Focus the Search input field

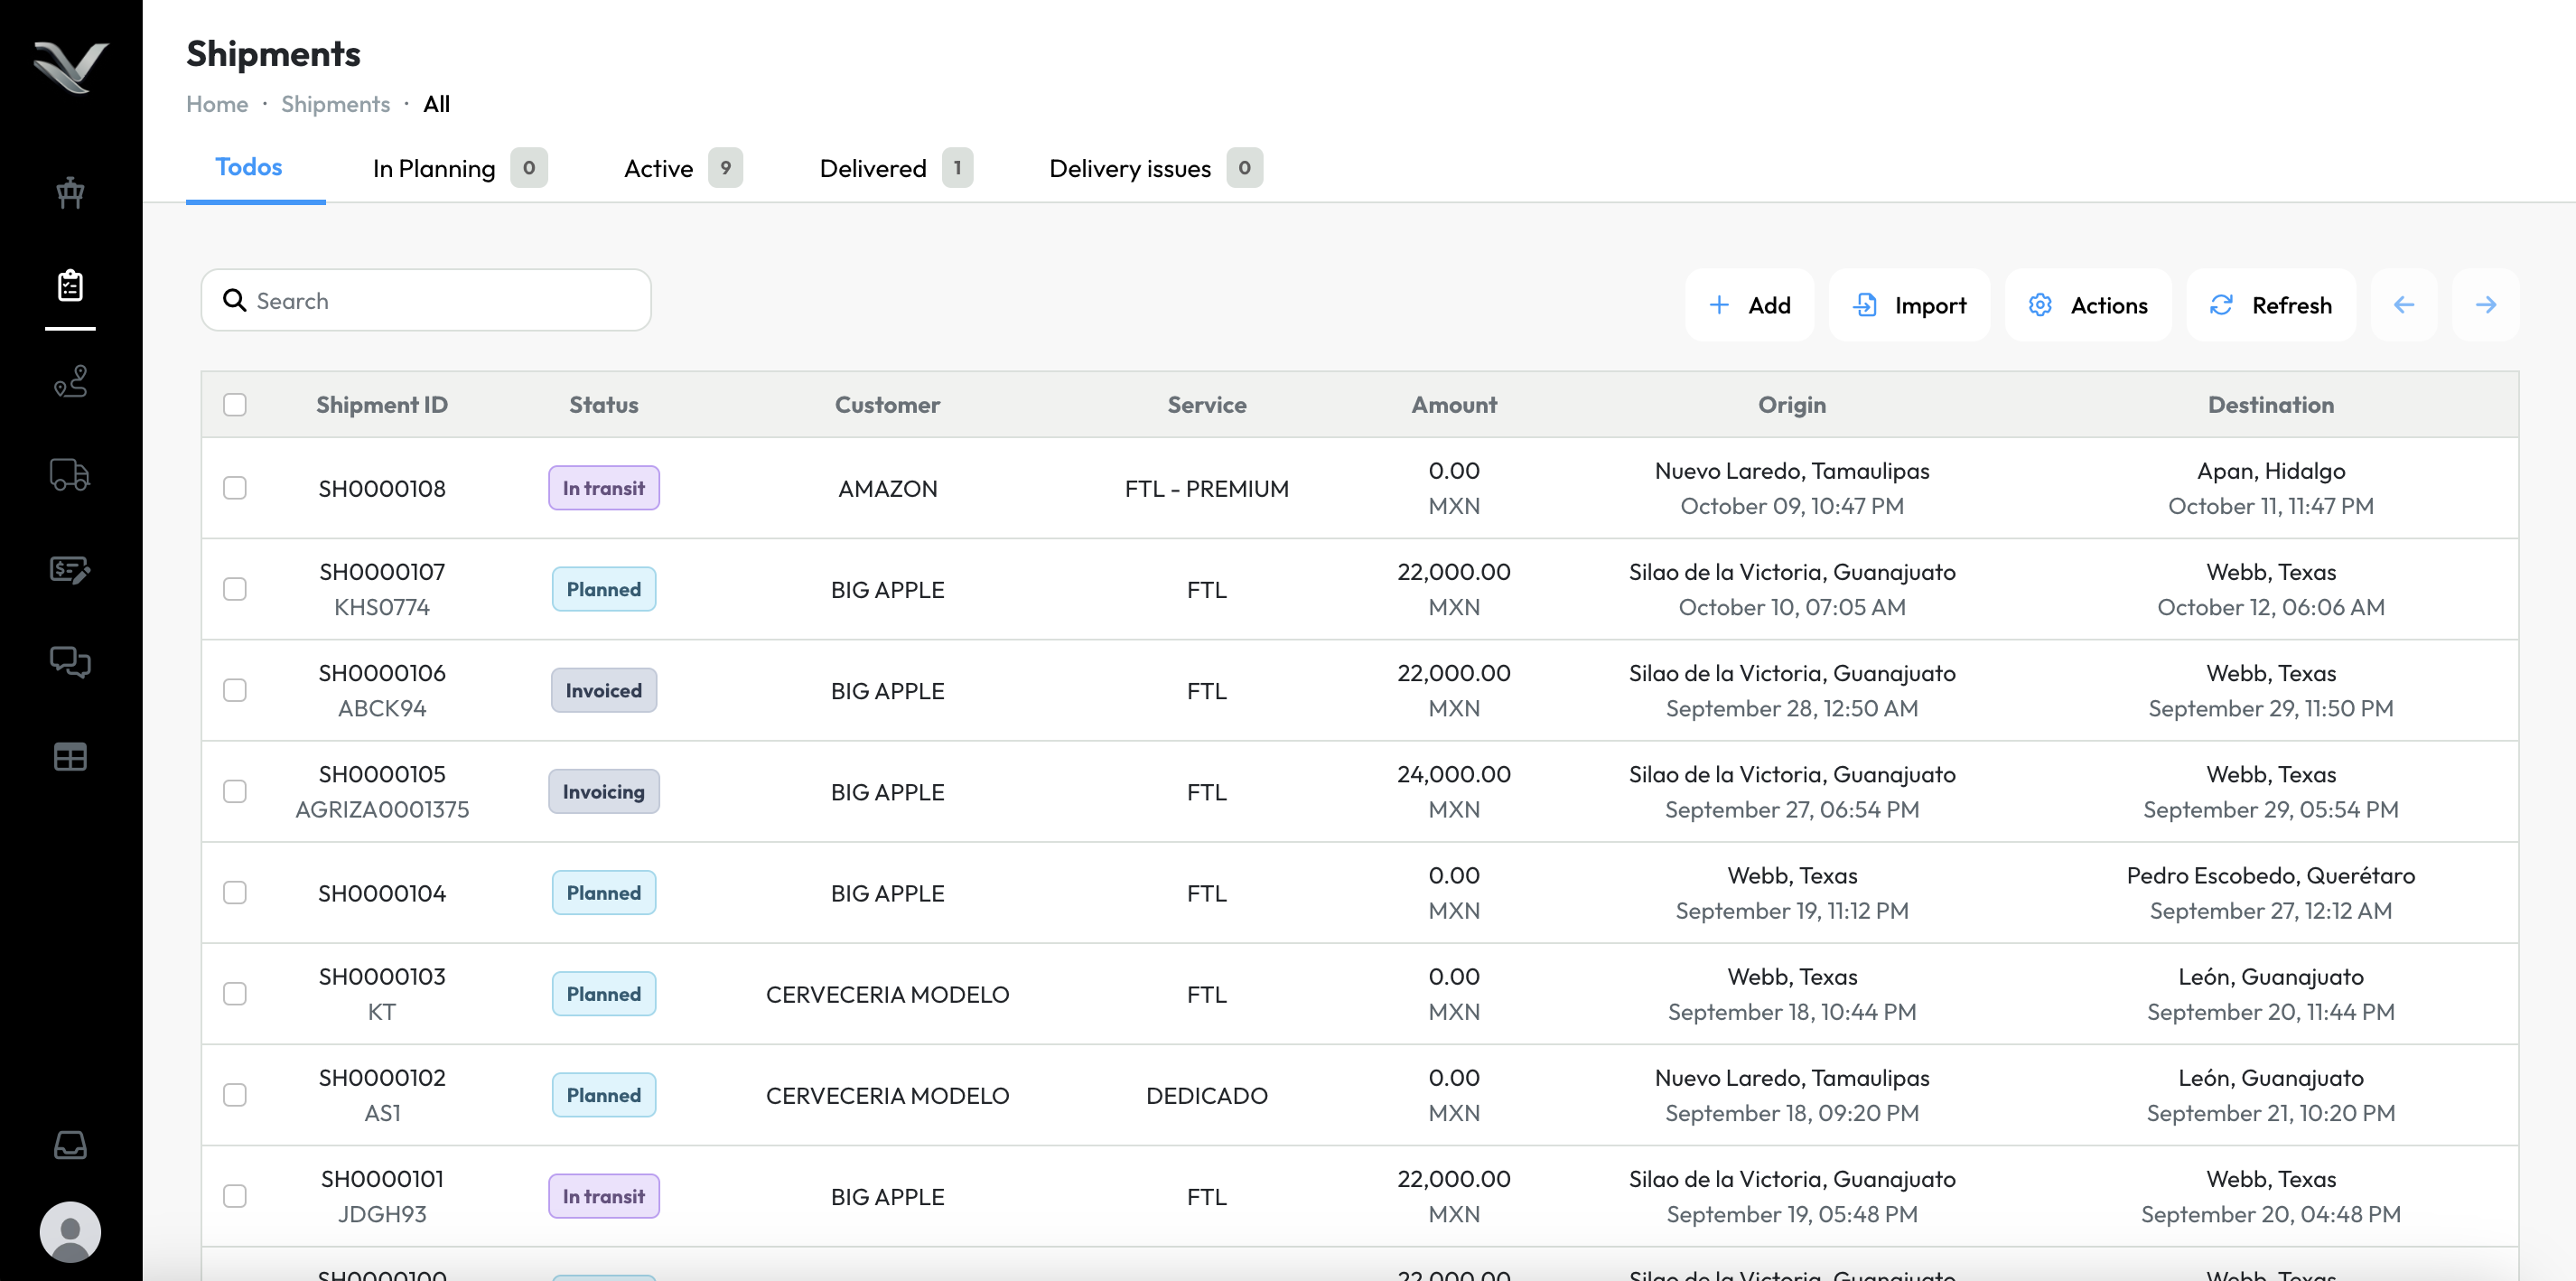[440, 301]
